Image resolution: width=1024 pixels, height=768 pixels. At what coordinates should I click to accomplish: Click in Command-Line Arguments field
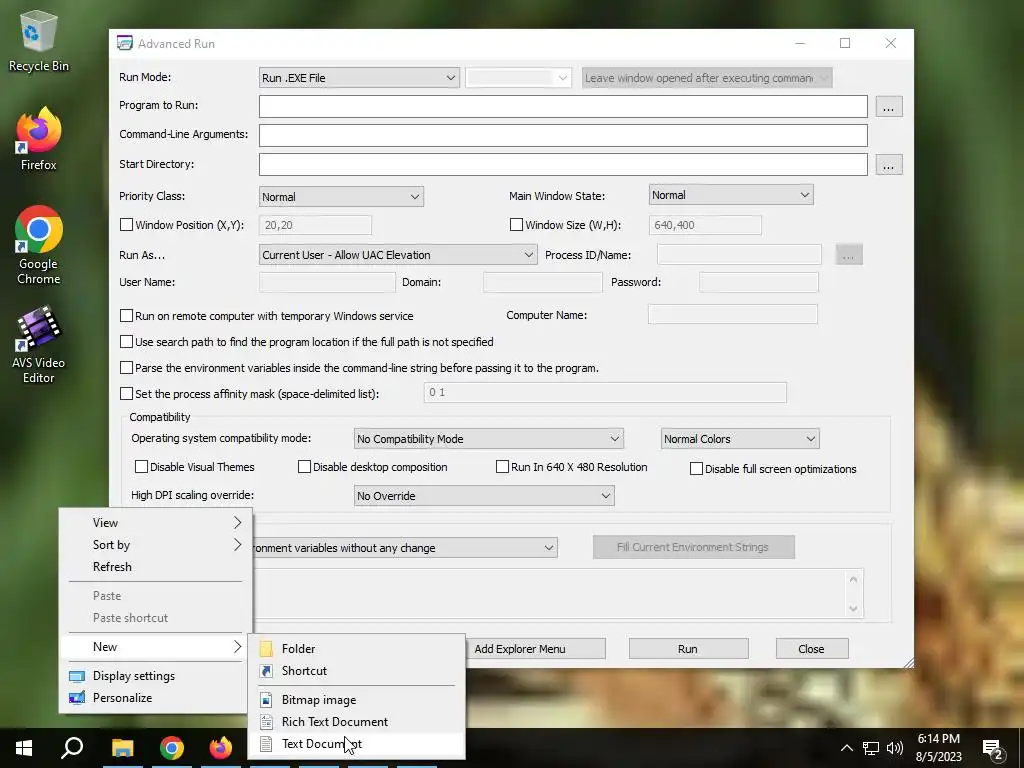click(563, 135)
